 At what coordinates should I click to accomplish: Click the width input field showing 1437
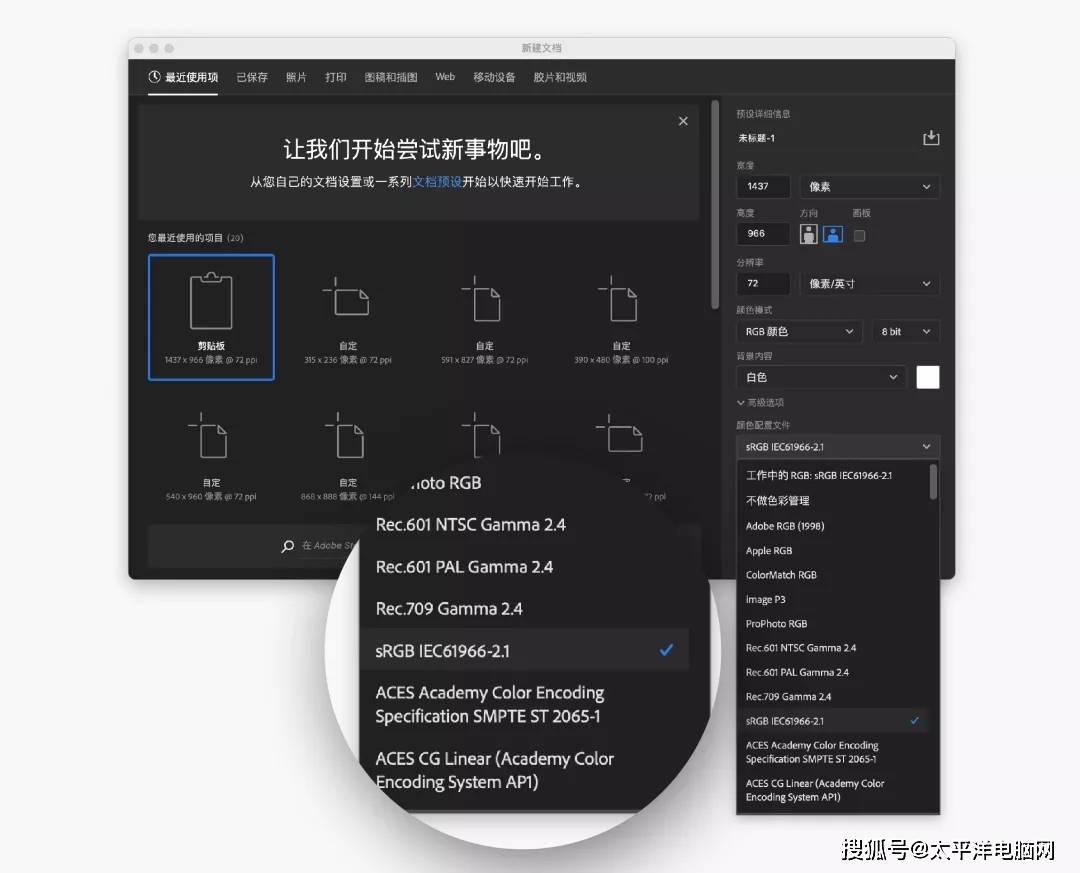click(x=763, y=186)
